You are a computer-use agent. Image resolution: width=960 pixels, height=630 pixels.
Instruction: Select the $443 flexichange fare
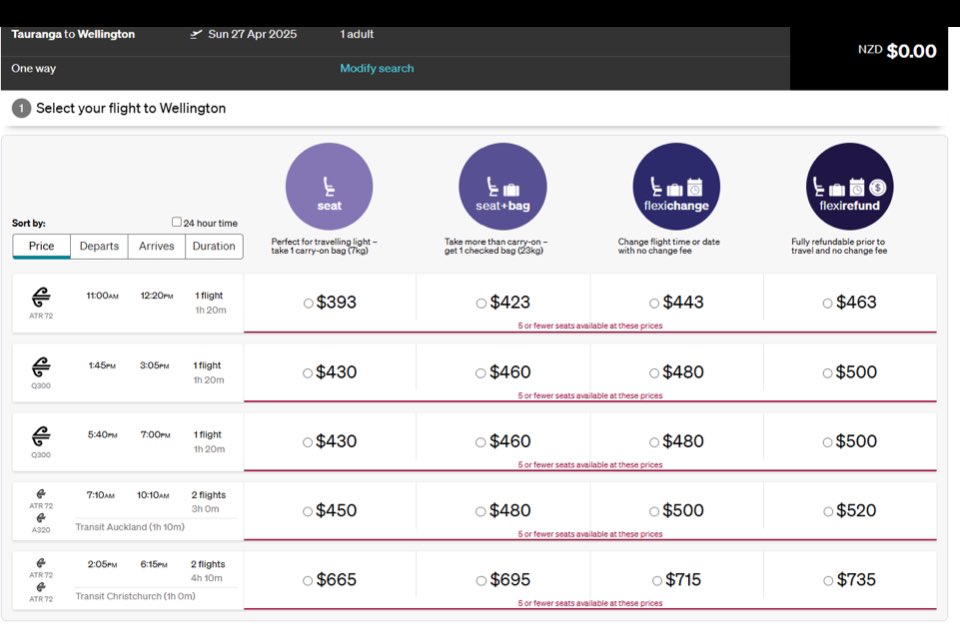[x=654, y=303]
